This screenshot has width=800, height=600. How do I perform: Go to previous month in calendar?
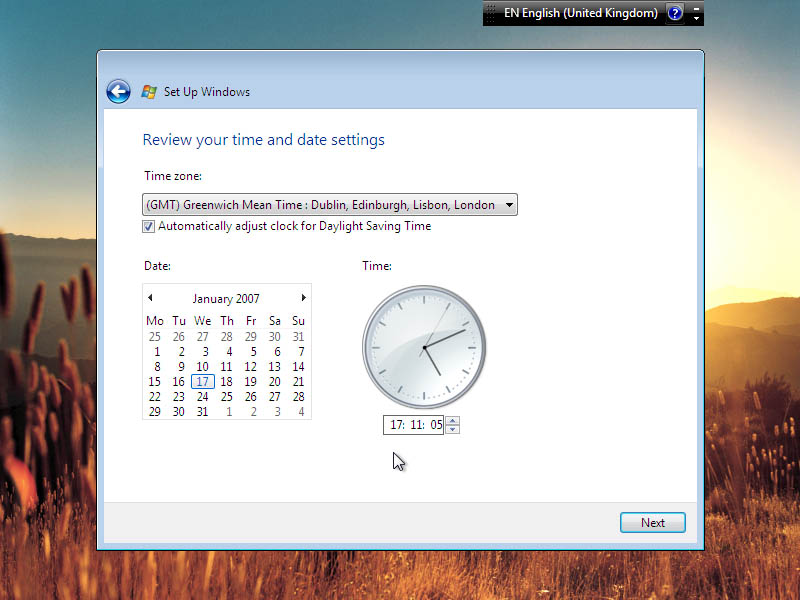click(x=150, y=297)
